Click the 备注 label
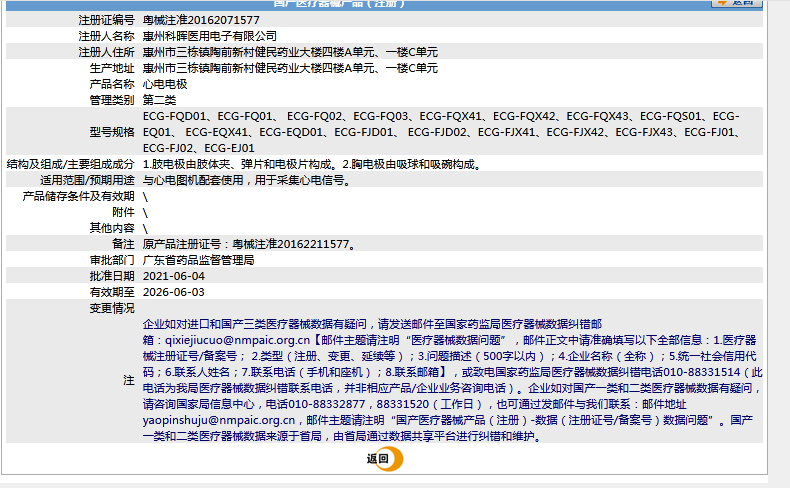This screenshot has width=790, height=488. tap(123, 244)
